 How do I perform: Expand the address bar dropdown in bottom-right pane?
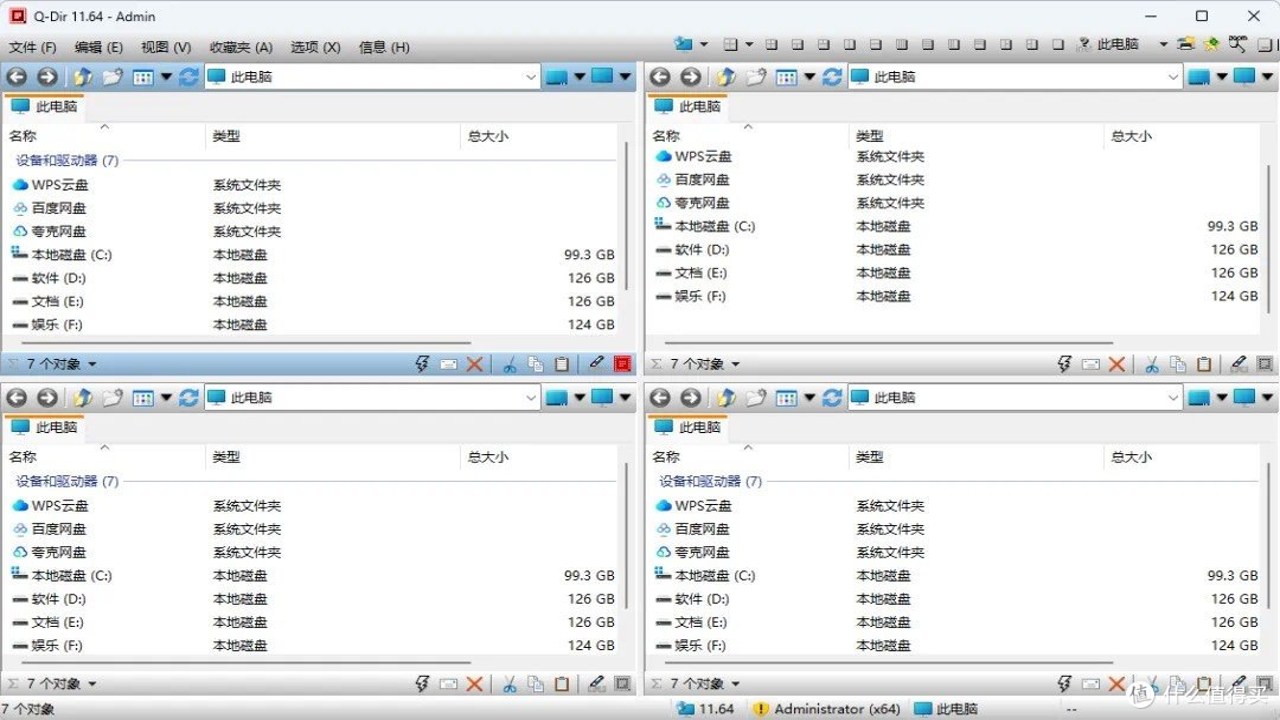click(1174, 398)
